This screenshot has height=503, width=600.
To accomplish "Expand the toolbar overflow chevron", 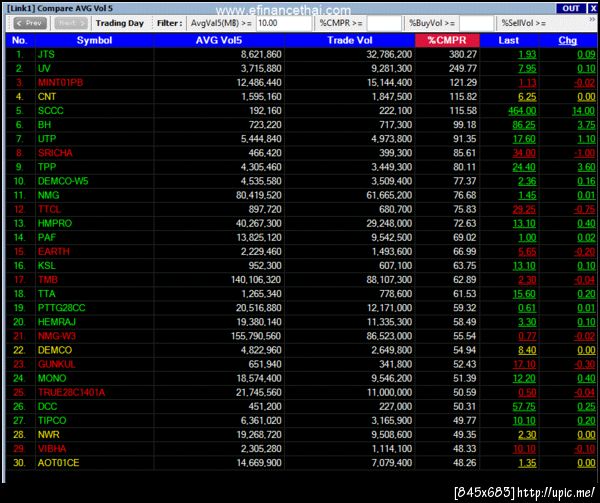I will point(592,20).
